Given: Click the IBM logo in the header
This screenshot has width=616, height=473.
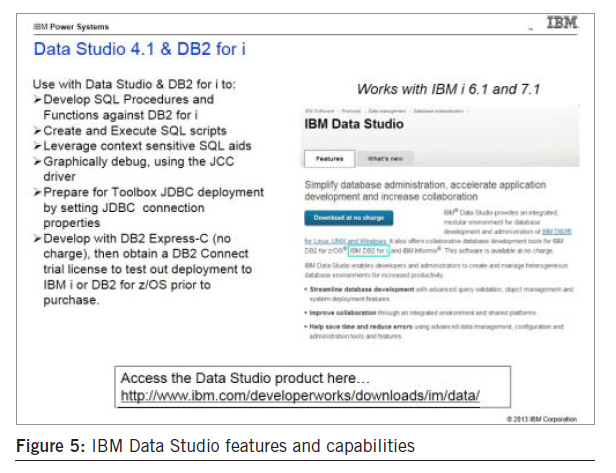Looking at the screenshot, I should [563, 22].
